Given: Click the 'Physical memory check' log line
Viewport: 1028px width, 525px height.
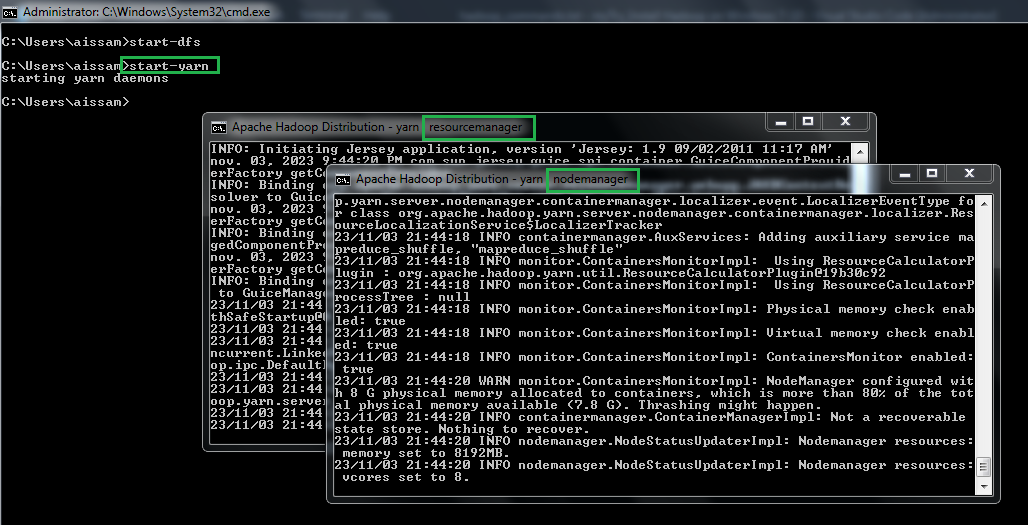Looking at the screenshot, I should [654, 309].
